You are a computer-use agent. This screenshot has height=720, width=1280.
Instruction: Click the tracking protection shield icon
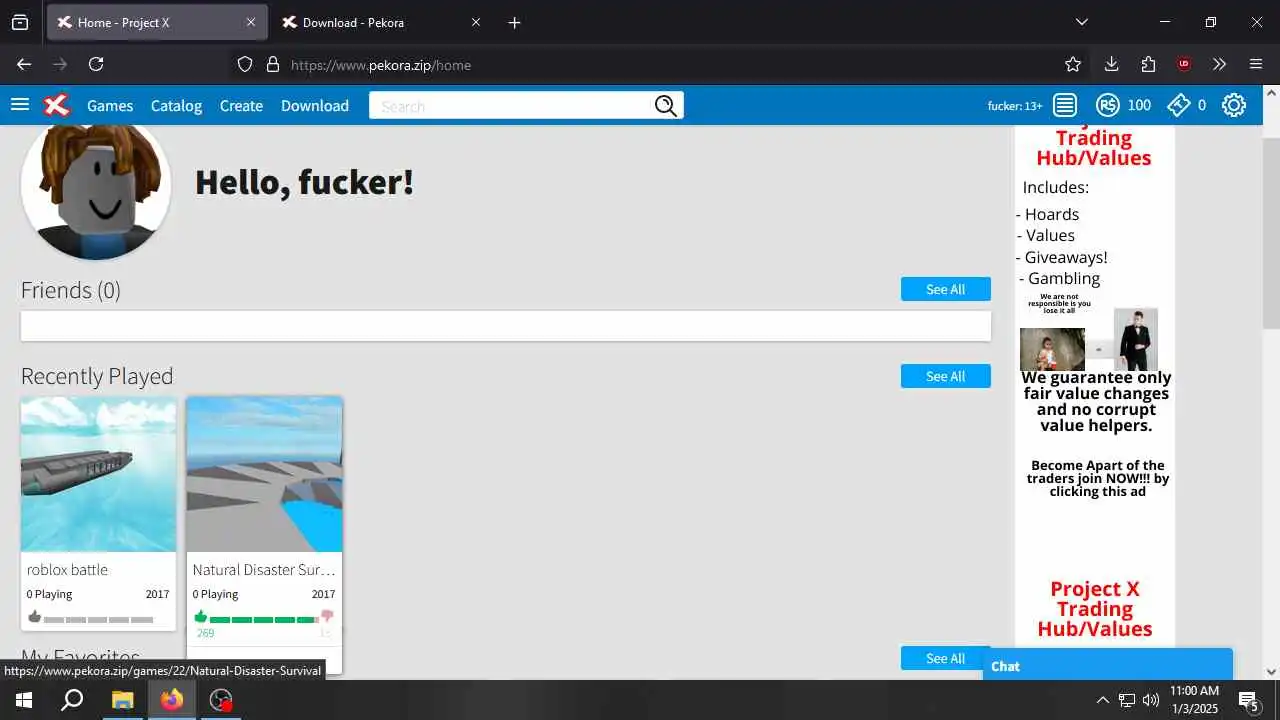(245, 64)
